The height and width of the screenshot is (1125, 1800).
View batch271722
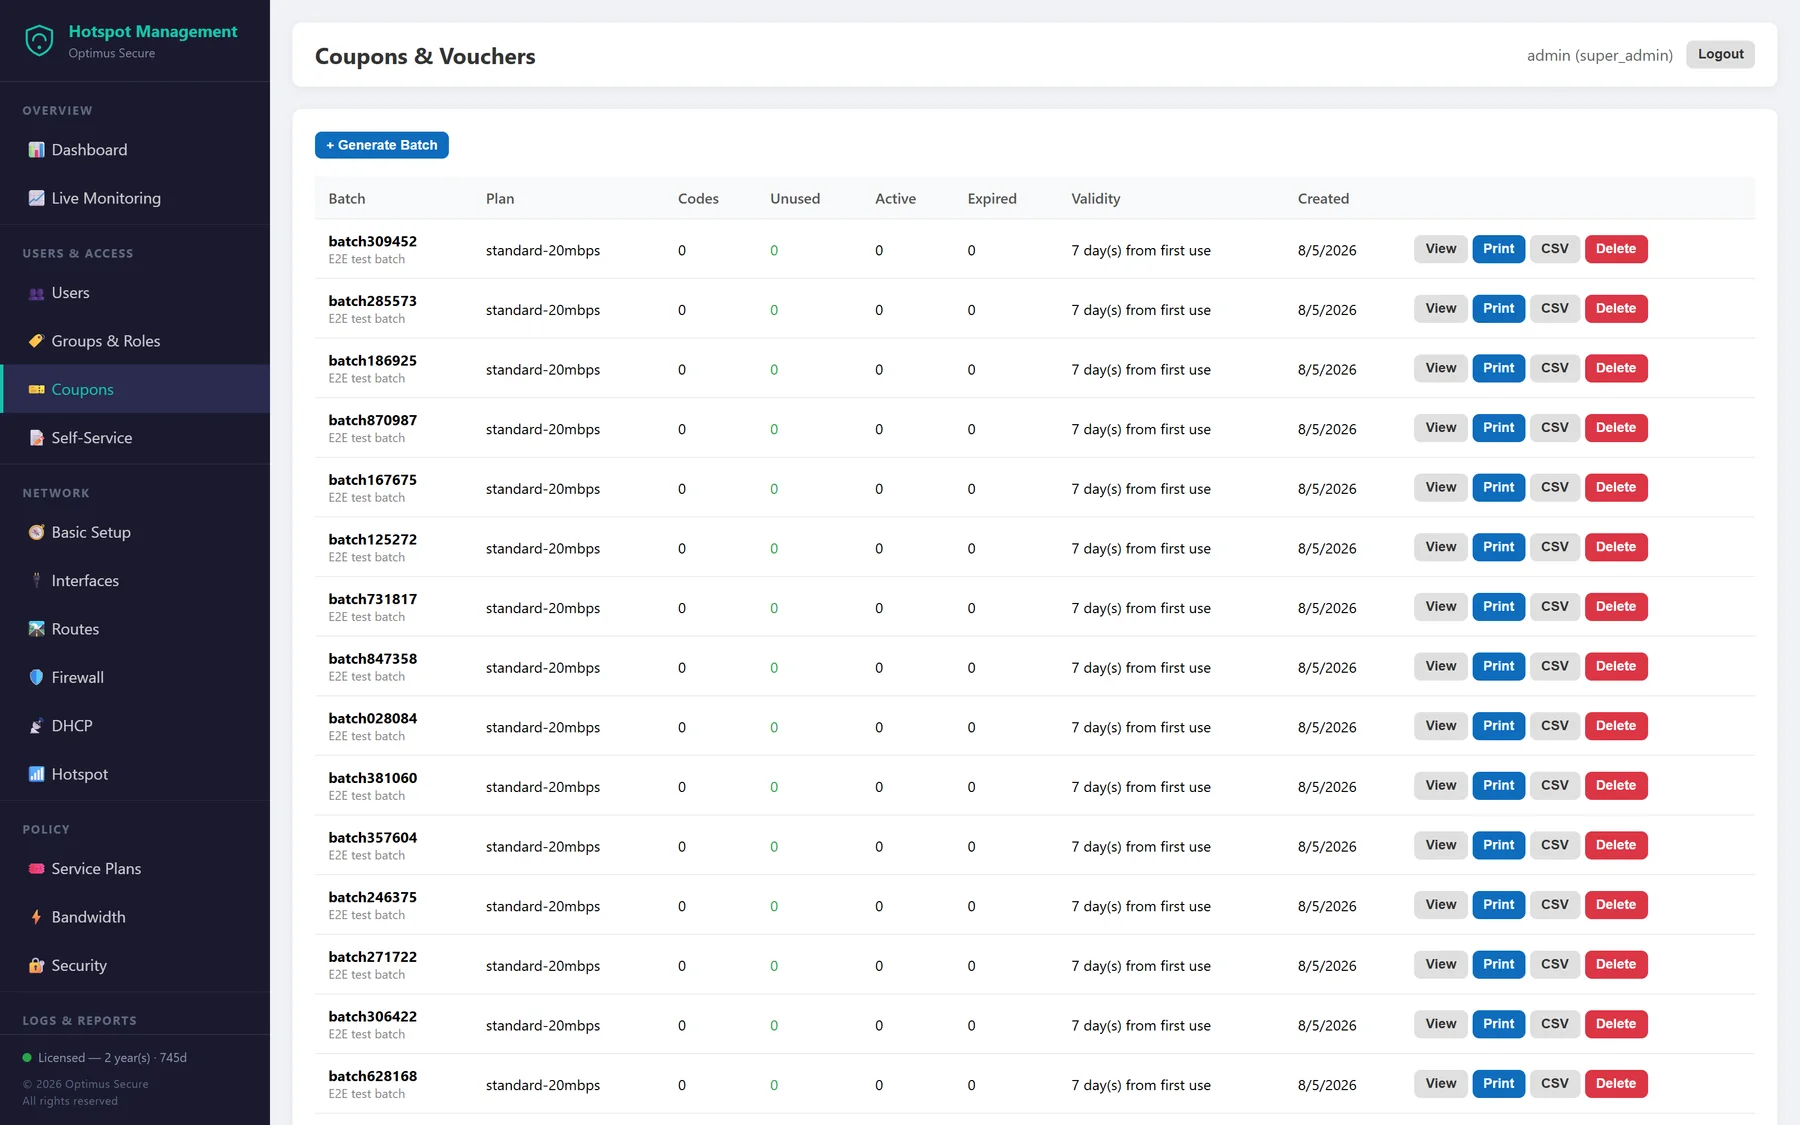point(1440,965)
